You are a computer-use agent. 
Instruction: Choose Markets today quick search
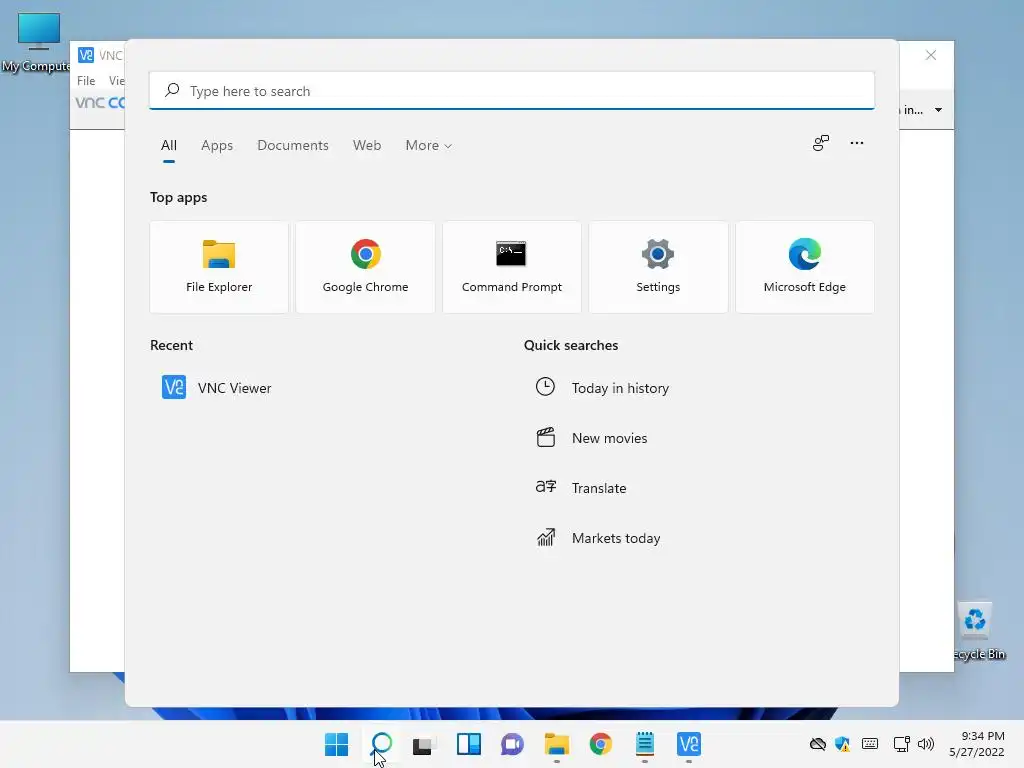598,538
